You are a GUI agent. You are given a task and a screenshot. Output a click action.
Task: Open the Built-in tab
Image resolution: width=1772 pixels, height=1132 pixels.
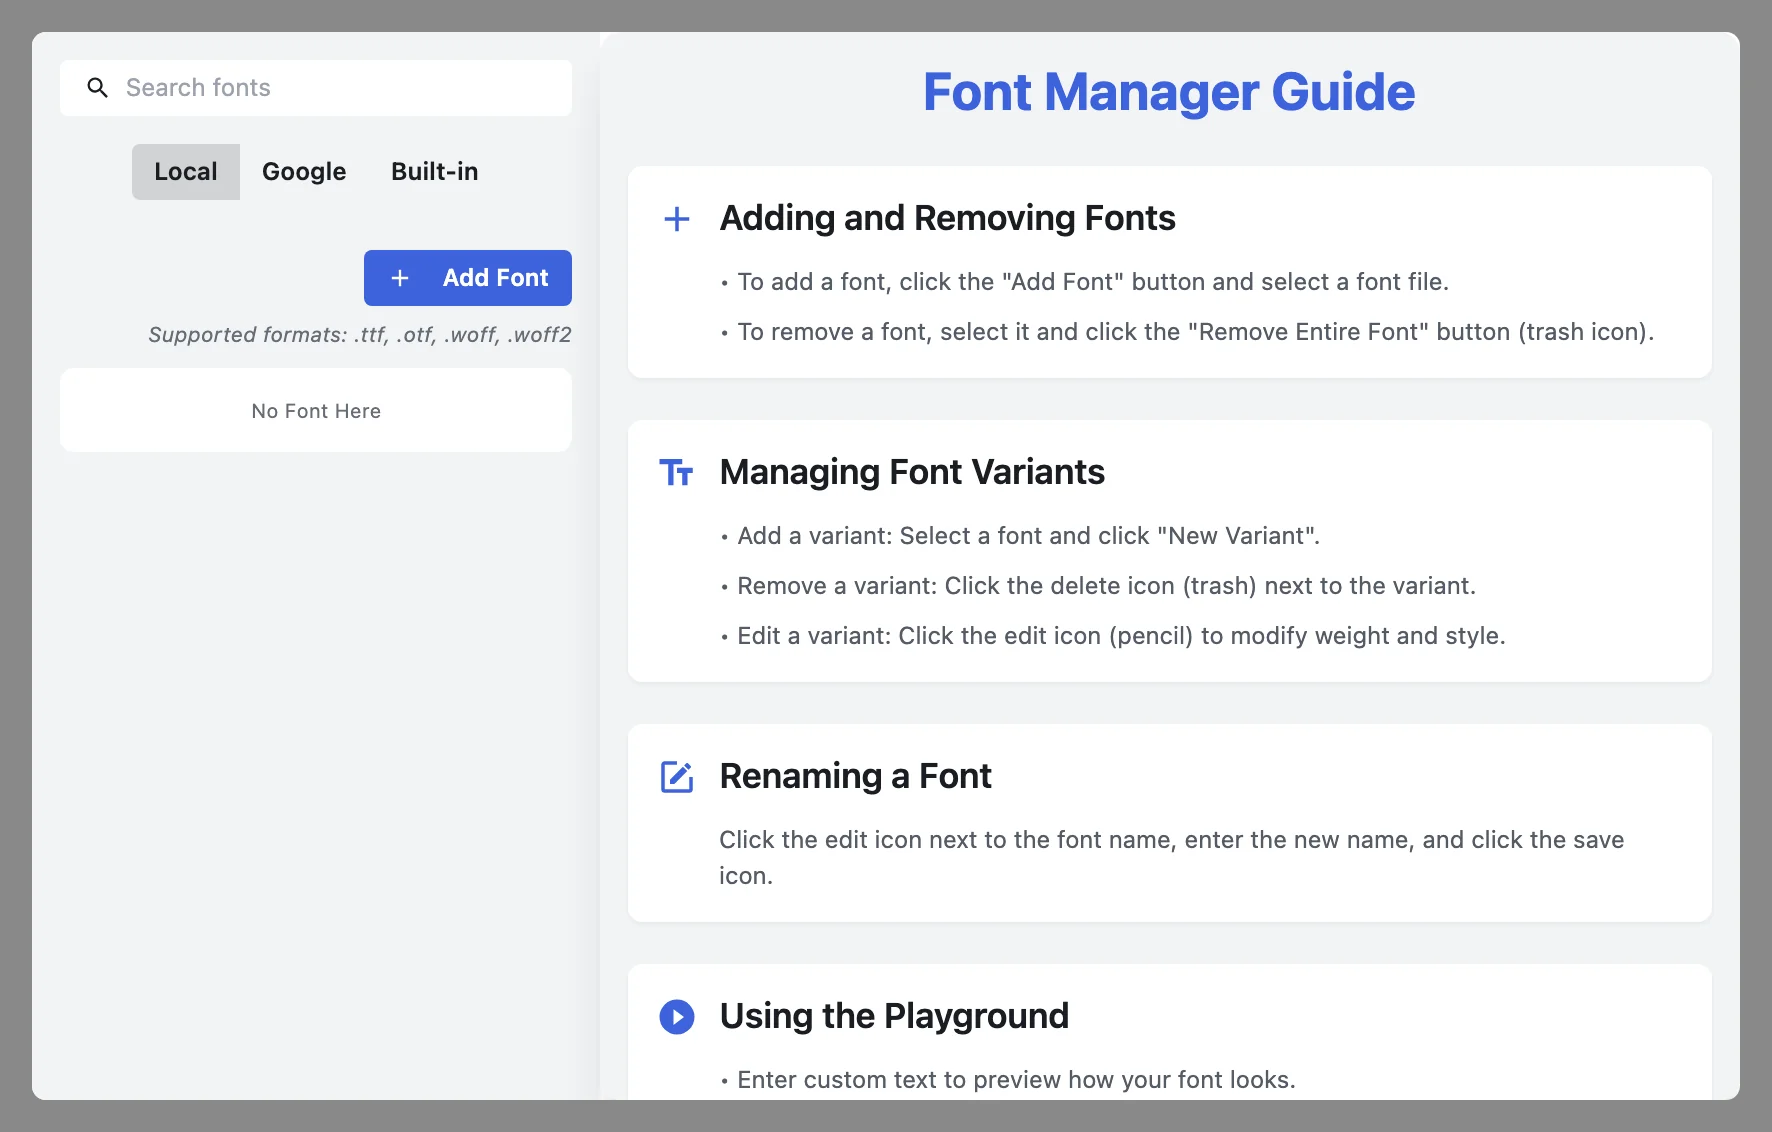(434, 172)
